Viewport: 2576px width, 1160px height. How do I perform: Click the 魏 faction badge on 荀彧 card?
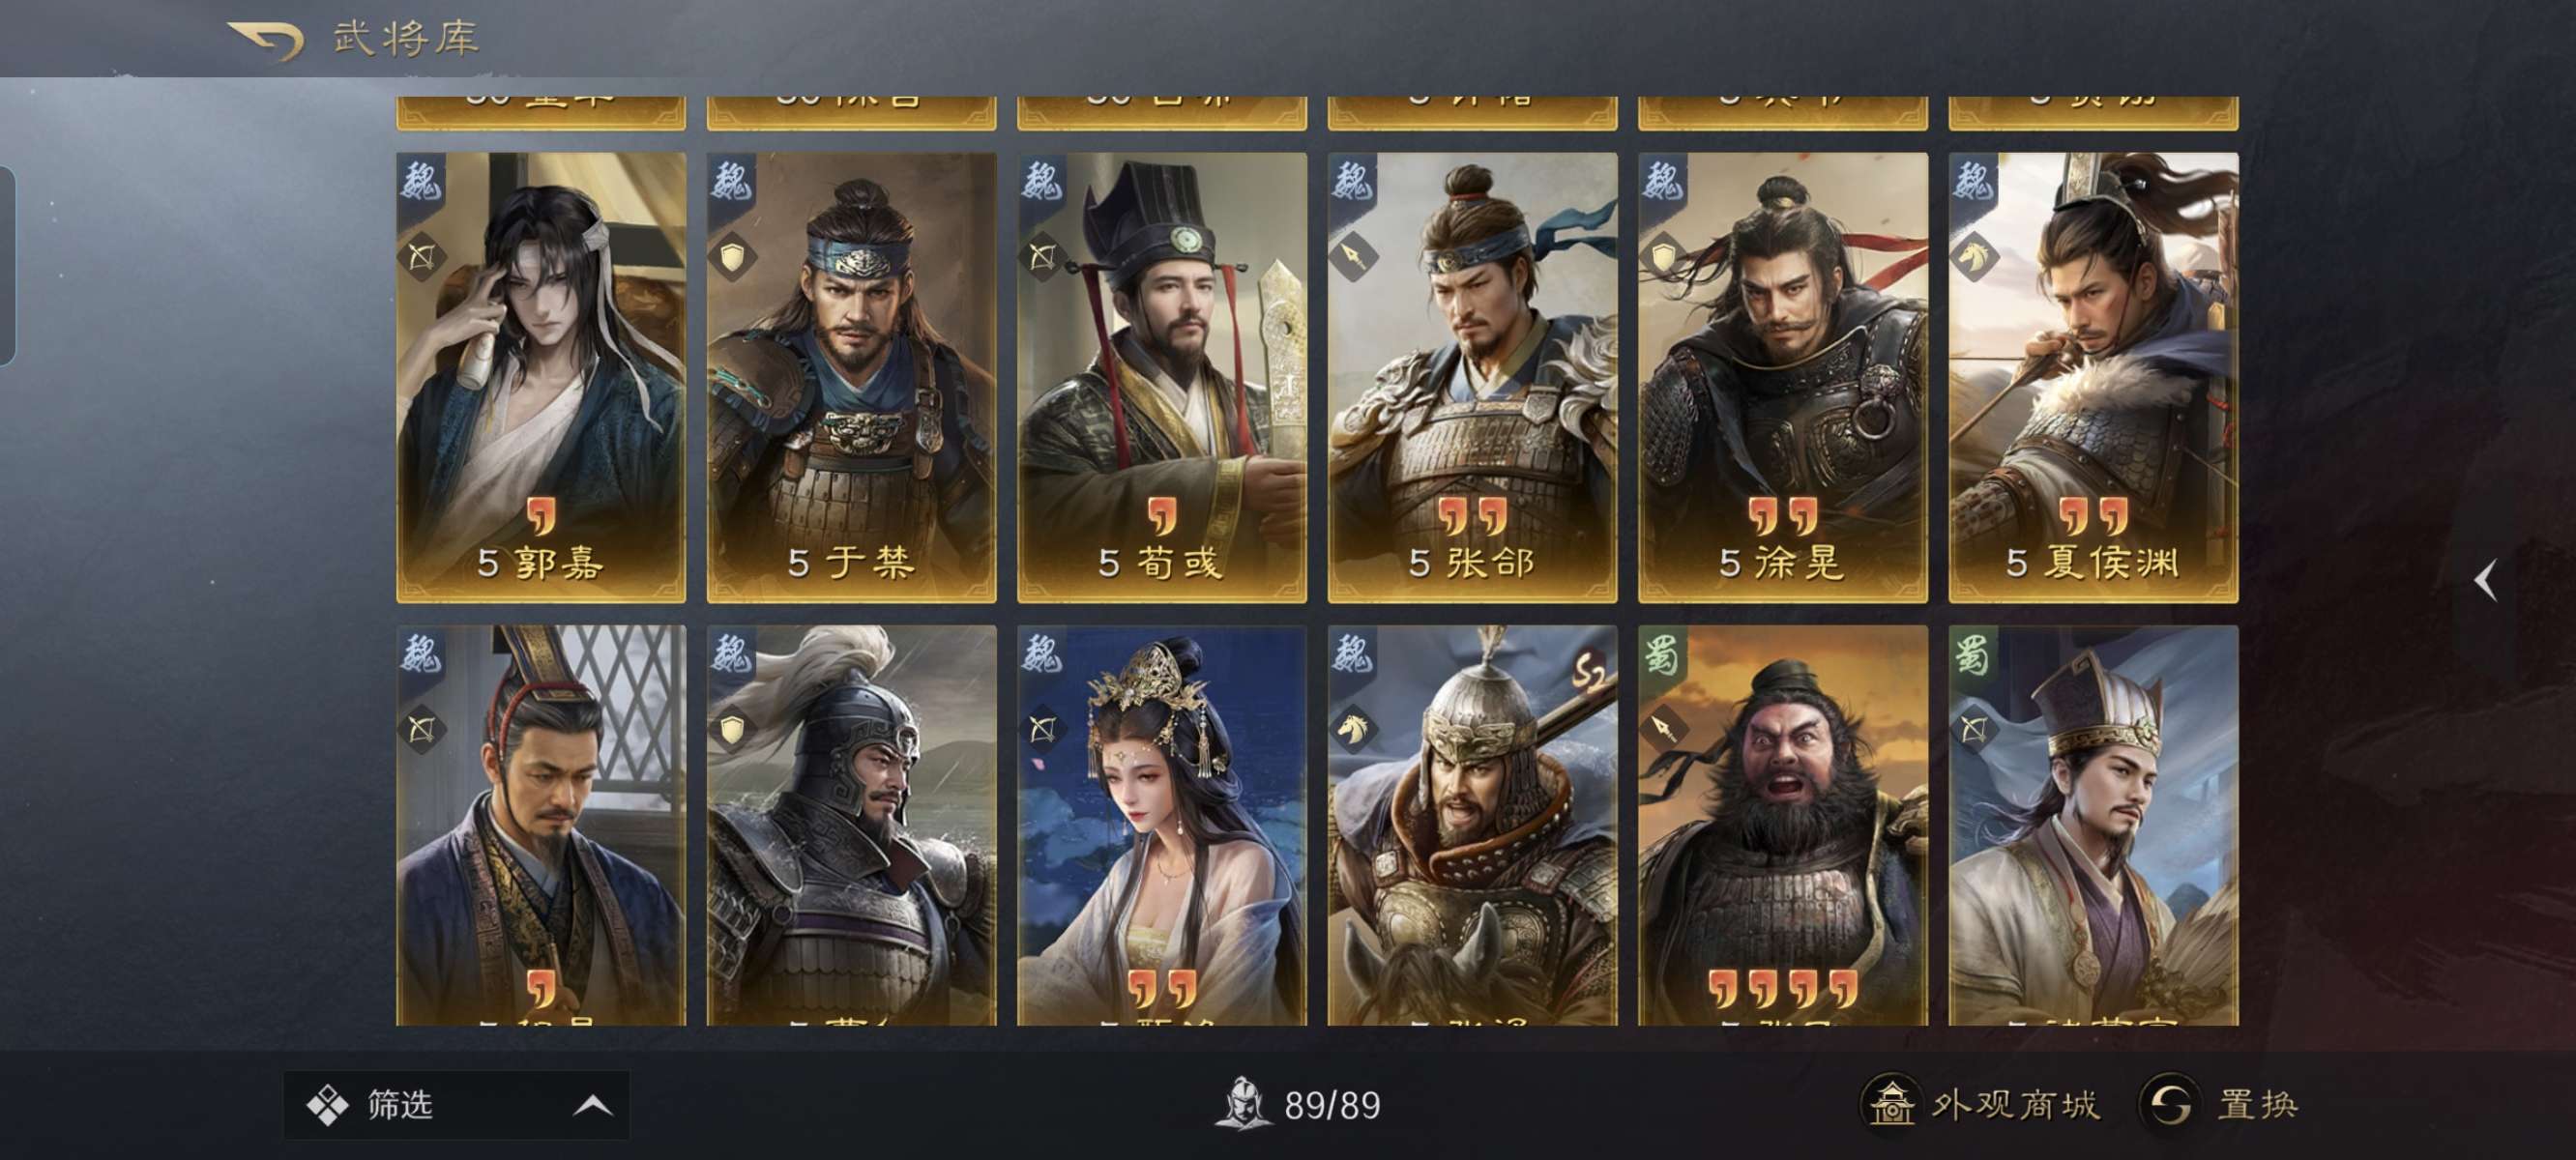1041,182
